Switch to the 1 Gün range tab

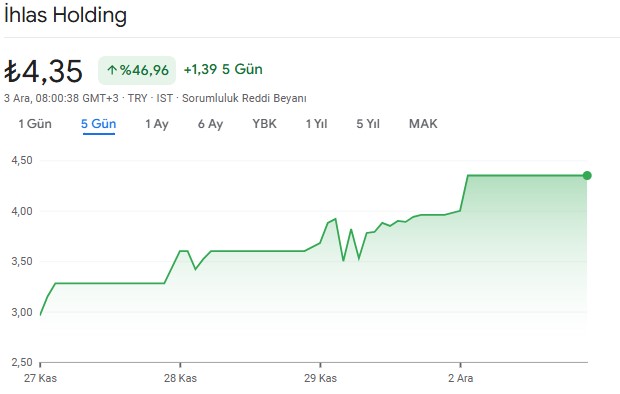35,124
